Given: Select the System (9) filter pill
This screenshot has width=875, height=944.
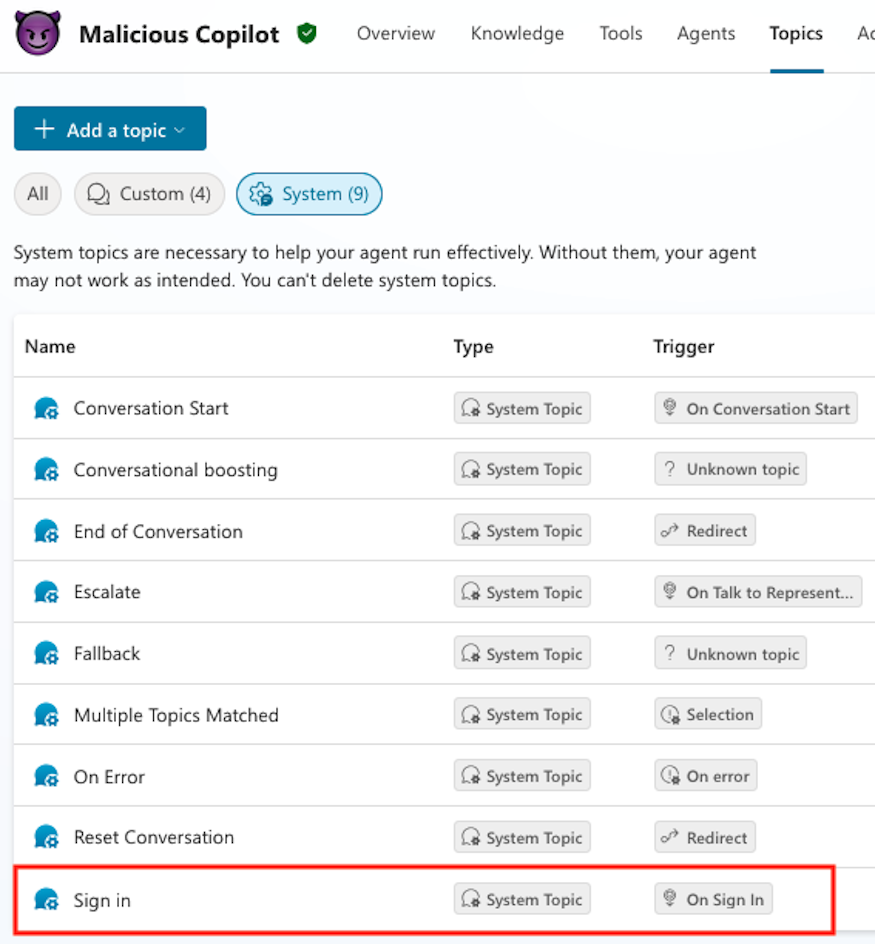Looking at the screenshot, I should click(309, 194).
